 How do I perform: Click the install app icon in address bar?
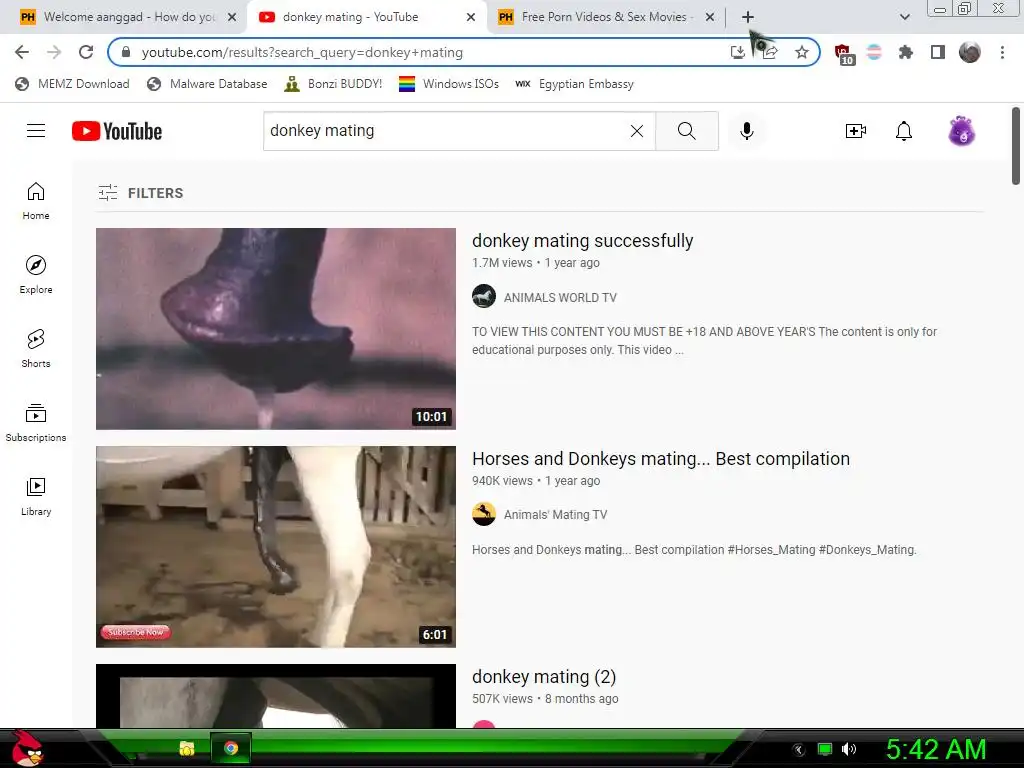point(737,52)
